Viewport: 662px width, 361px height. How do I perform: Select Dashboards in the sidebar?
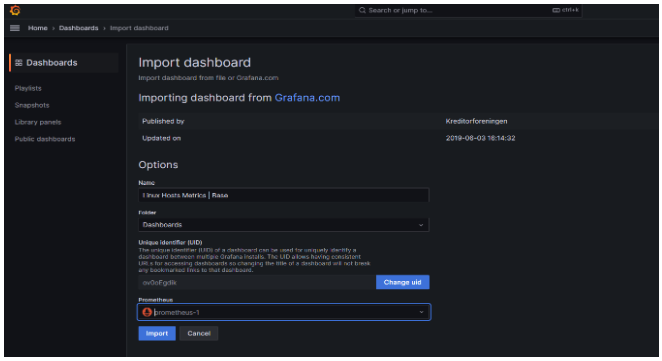click(x=64, y=63)
